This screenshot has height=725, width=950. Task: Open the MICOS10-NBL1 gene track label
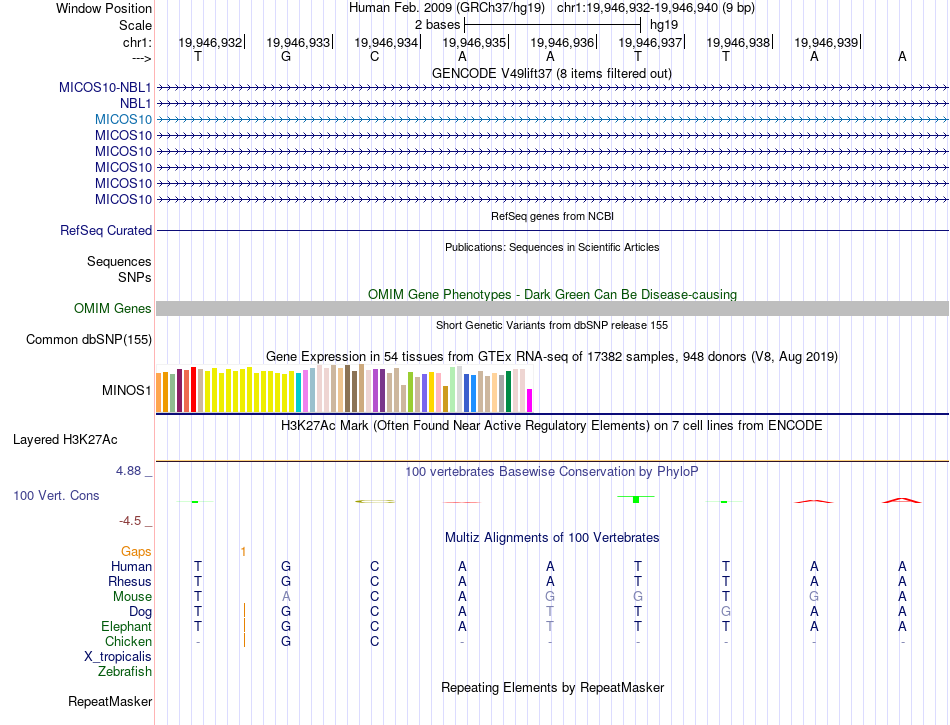pos(105,87)
